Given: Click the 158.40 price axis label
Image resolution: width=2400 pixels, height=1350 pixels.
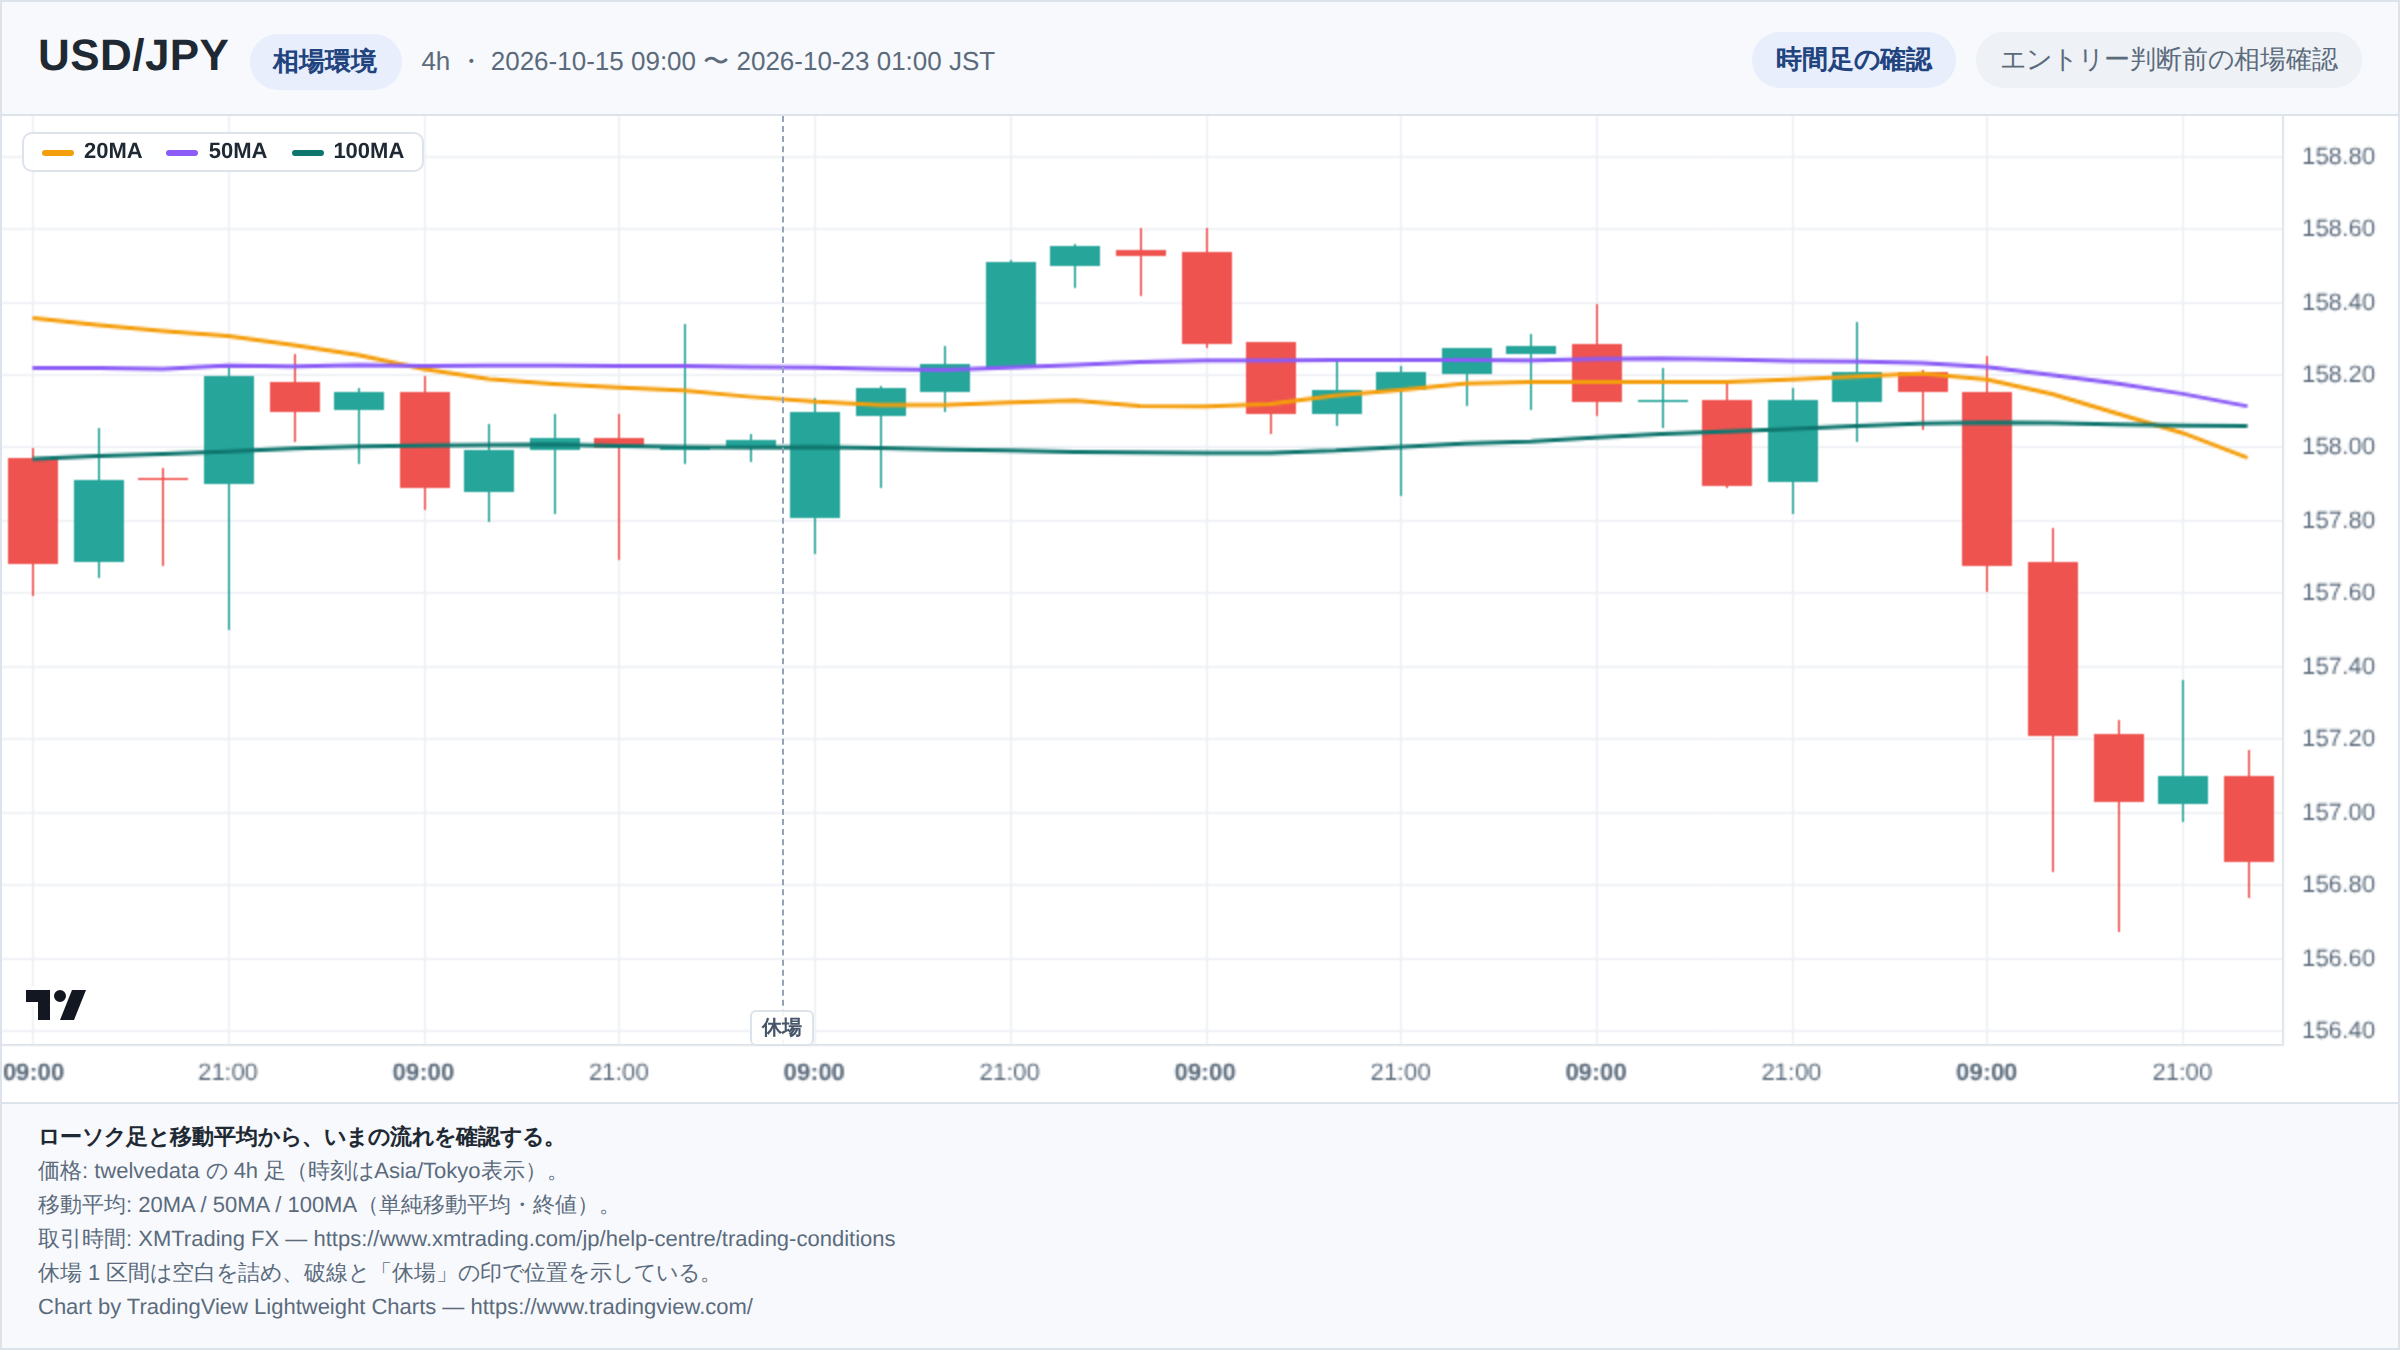Looking at the screenshot, I should (2338, 302).
